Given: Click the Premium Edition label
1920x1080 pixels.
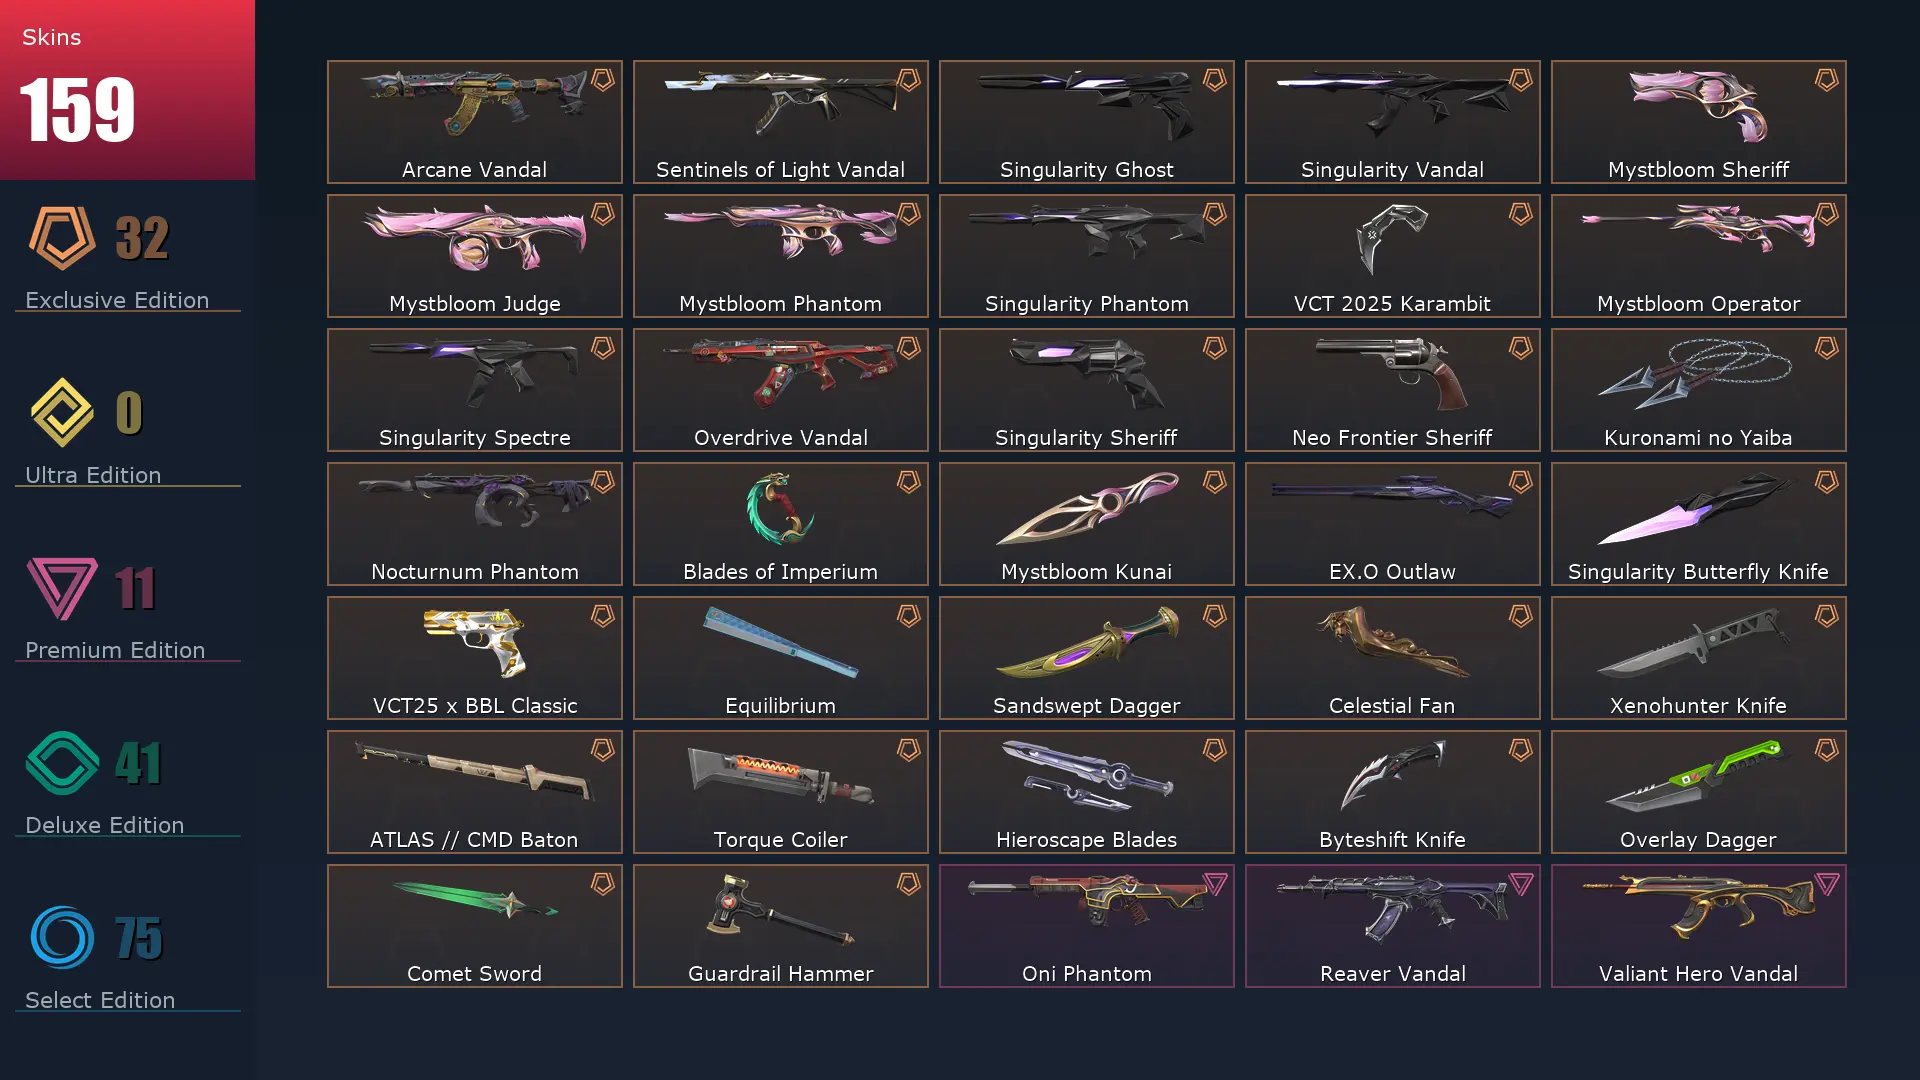Looking at the screenshot, I should (x=115, y=650).
